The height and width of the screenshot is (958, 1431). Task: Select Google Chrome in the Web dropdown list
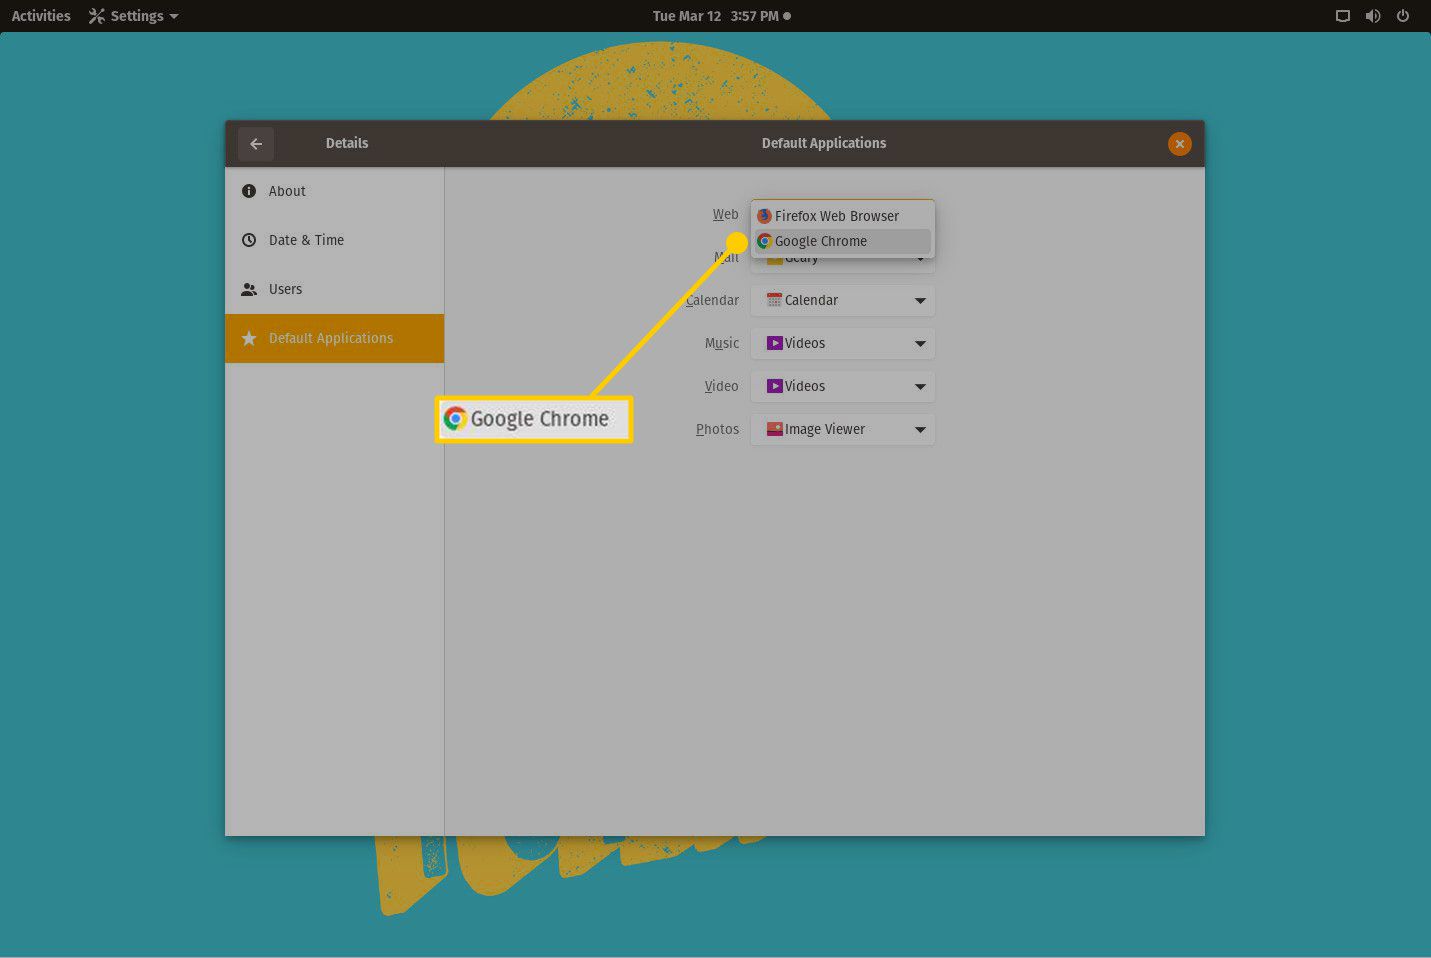click(x=842, y=241)
